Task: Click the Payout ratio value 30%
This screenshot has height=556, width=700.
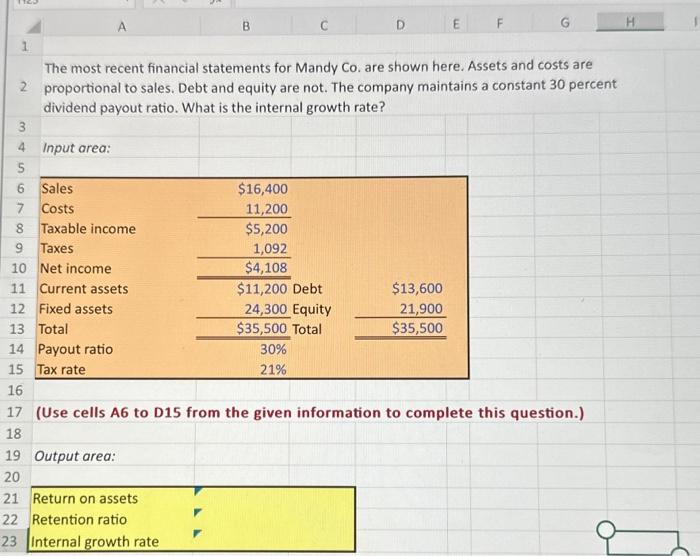Action: tap(273, 349)
